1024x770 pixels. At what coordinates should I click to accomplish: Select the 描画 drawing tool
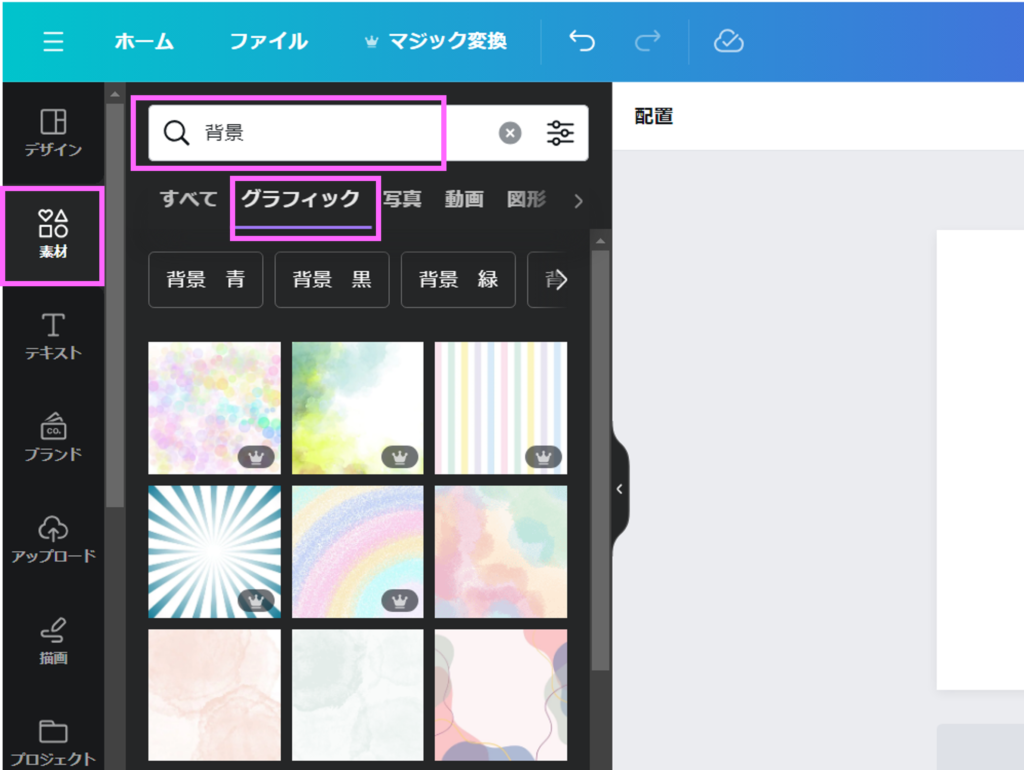[x=53, y=641]
